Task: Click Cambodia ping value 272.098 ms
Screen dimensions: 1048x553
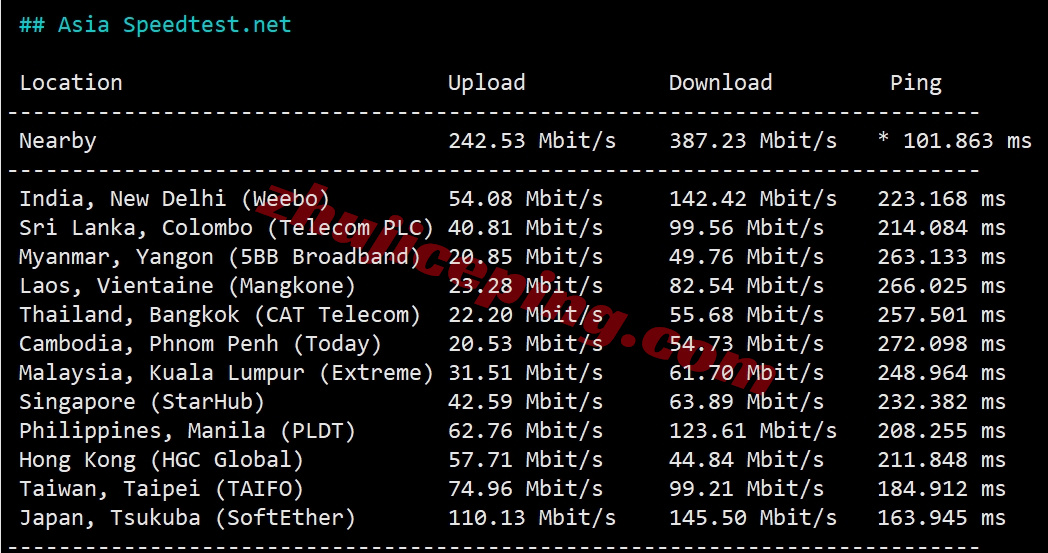Action: [x=941, y=344]
